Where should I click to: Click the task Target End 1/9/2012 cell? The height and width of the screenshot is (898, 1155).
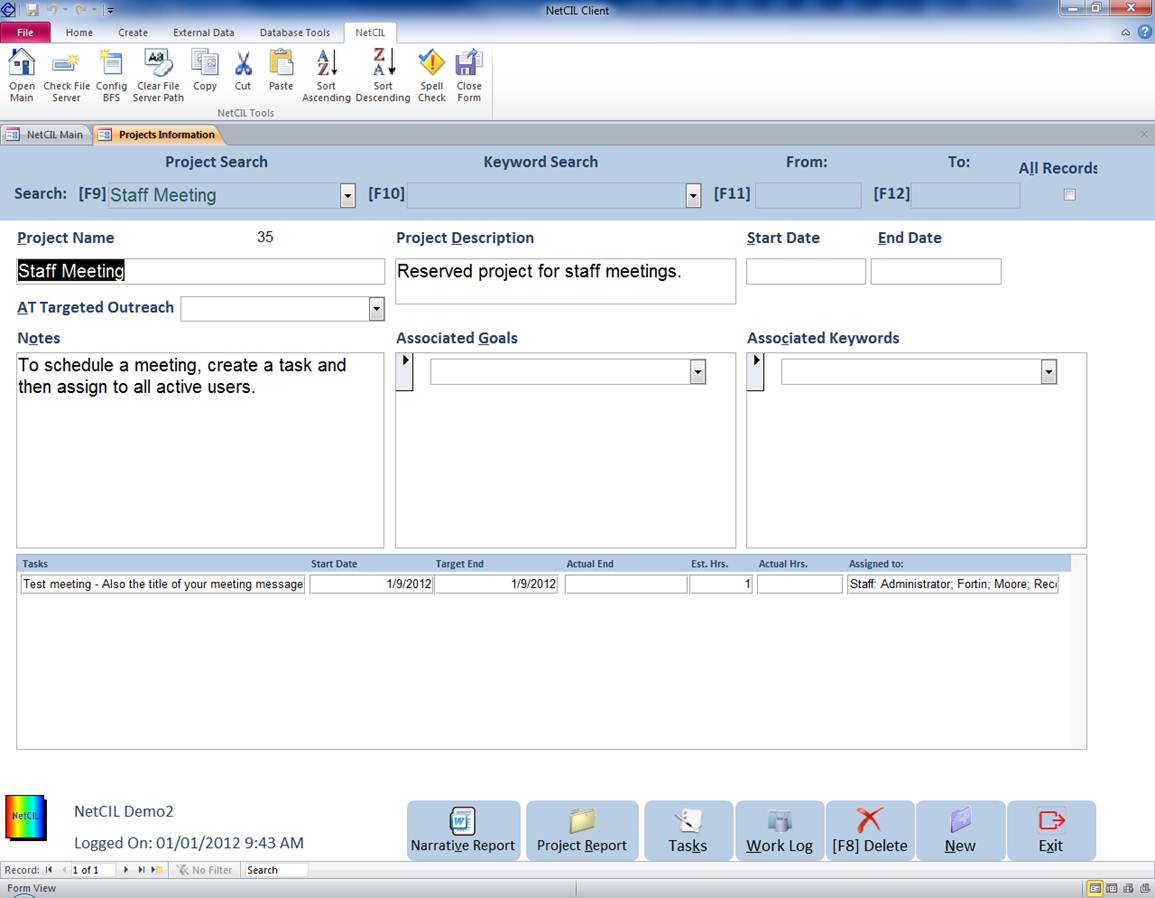tap(496, 584)
